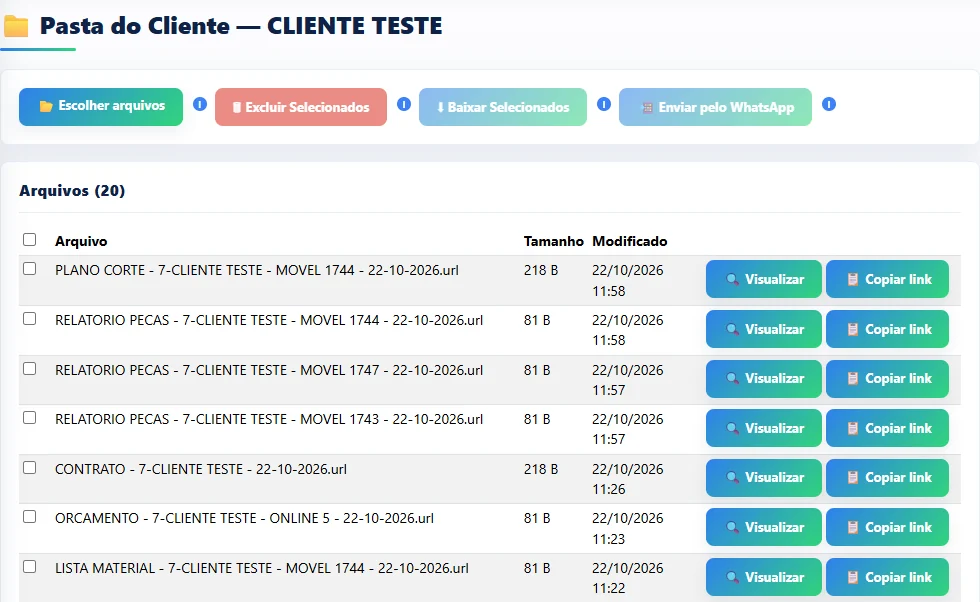Click the Excluir Selecionados button
The width and height of the screenshot is (980, 602).
[x=301, y=107]
